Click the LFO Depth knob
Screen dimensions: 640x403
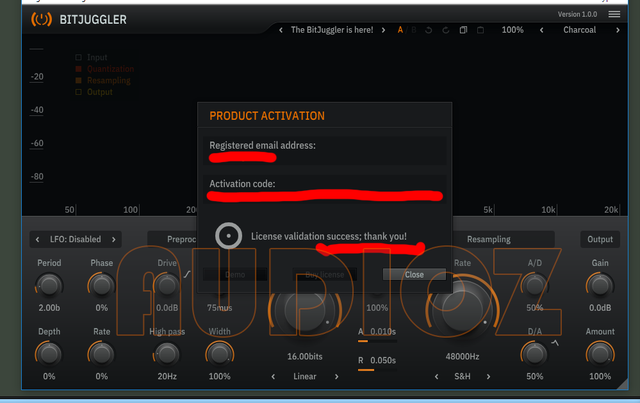coord(49,354)
